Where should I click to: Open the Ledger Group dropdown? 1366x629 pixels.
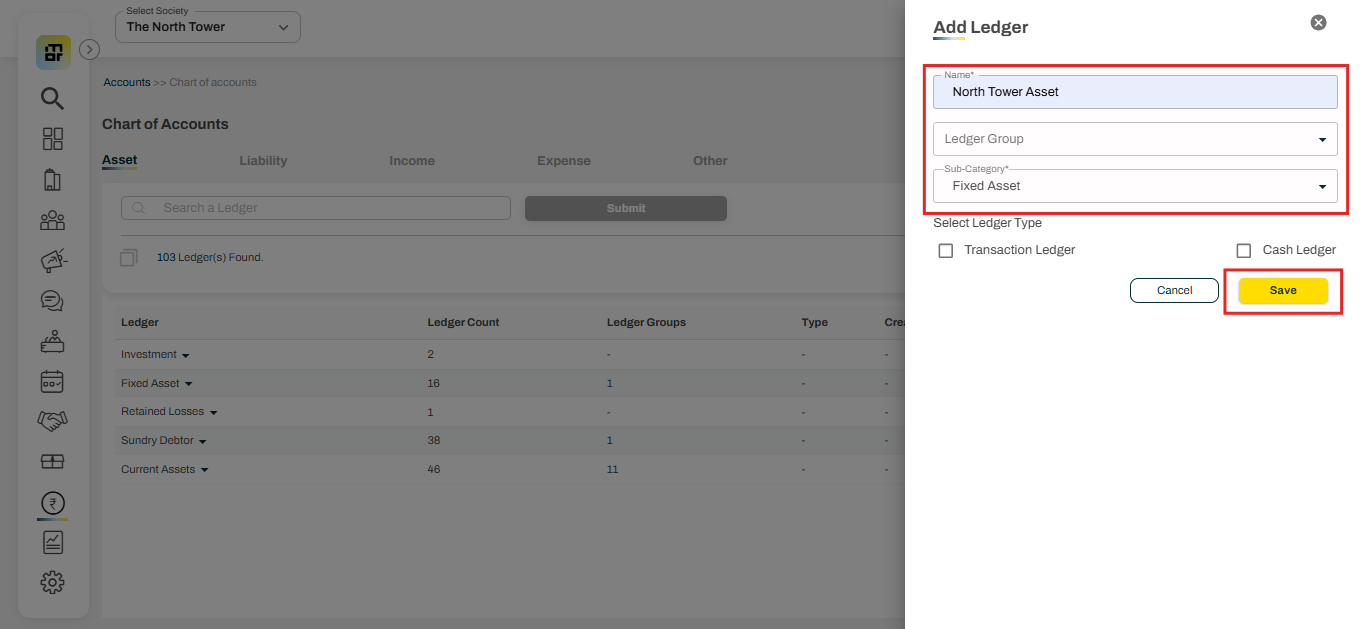(1135, 139)
